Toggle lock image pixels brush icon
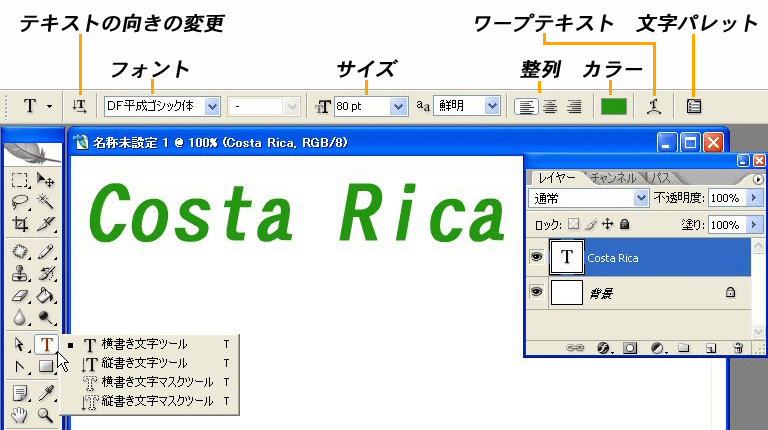Viewport: 768px width, 430px height. (591, 224)
